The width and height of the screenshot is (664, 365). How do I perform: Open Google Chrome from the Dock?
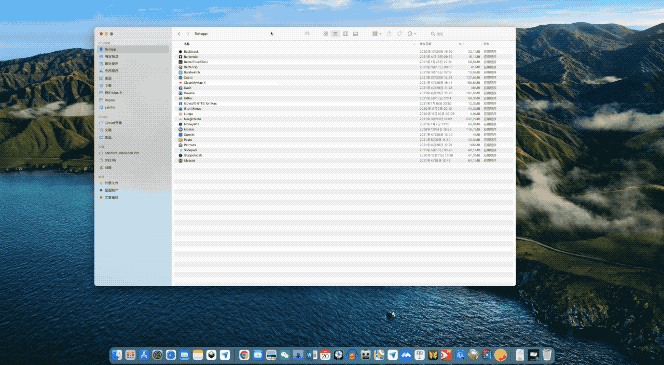point(244,355)
